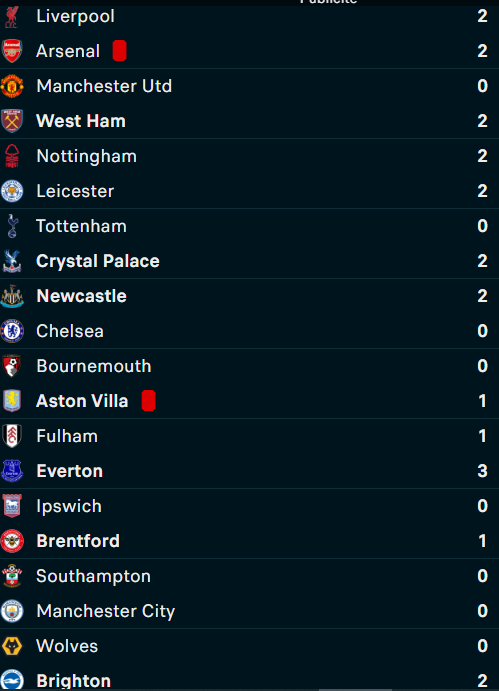Select the Wolves wolf-head logo

[12, 646]
